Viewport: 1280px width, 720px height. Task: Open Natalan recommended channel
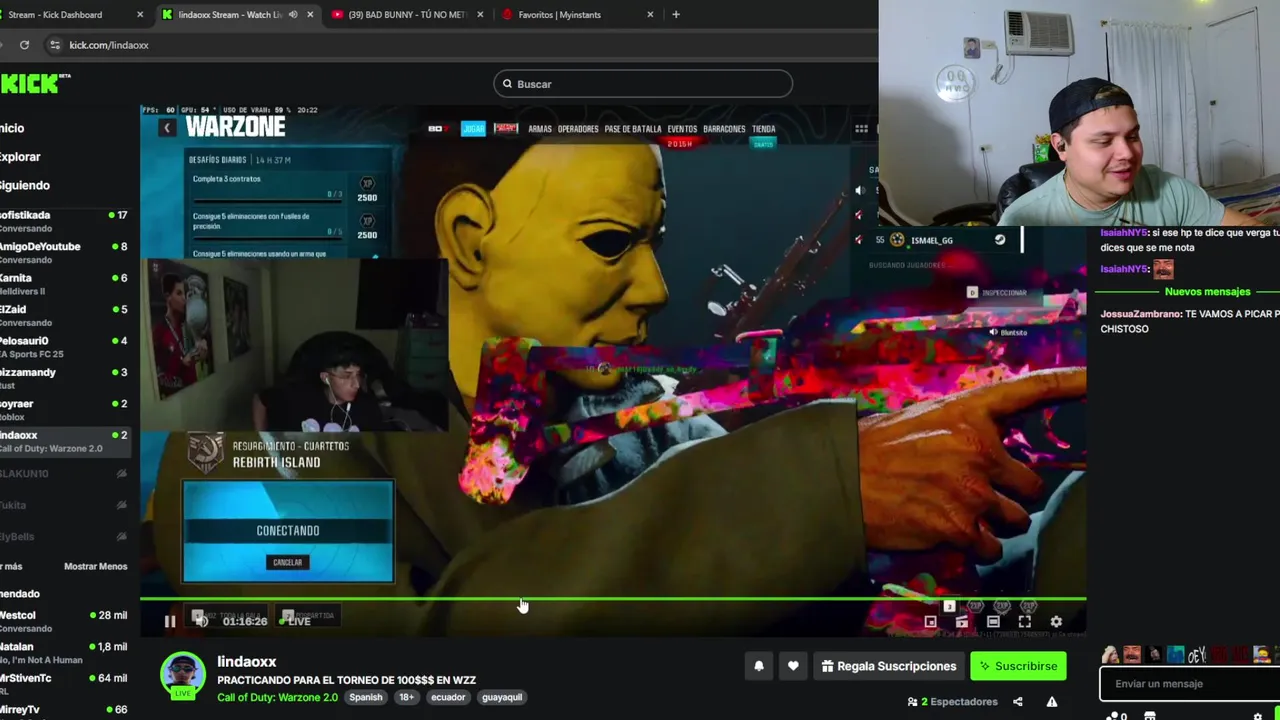64,653
